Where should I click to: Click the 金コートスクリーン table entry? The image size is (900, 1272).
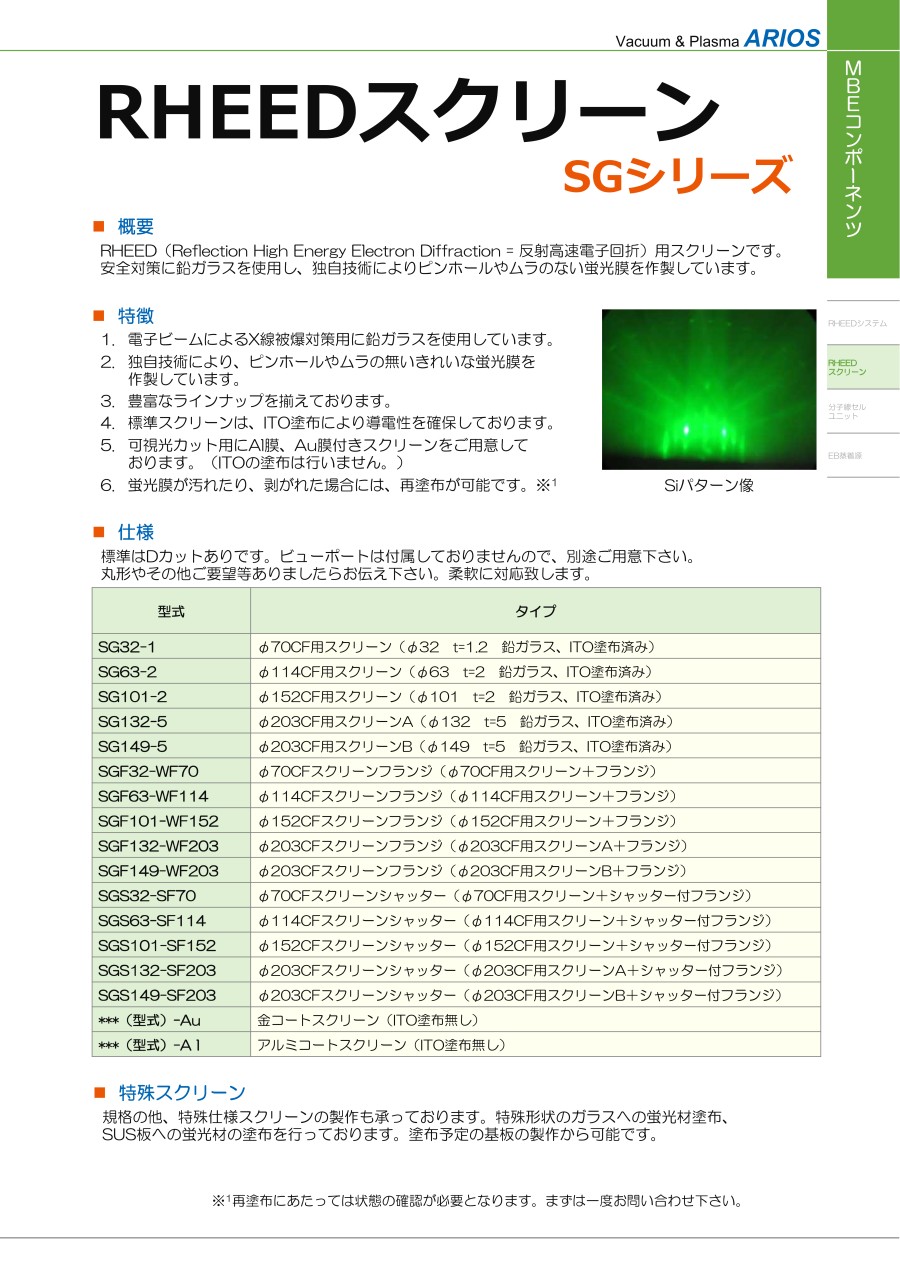pos(368,1020)
